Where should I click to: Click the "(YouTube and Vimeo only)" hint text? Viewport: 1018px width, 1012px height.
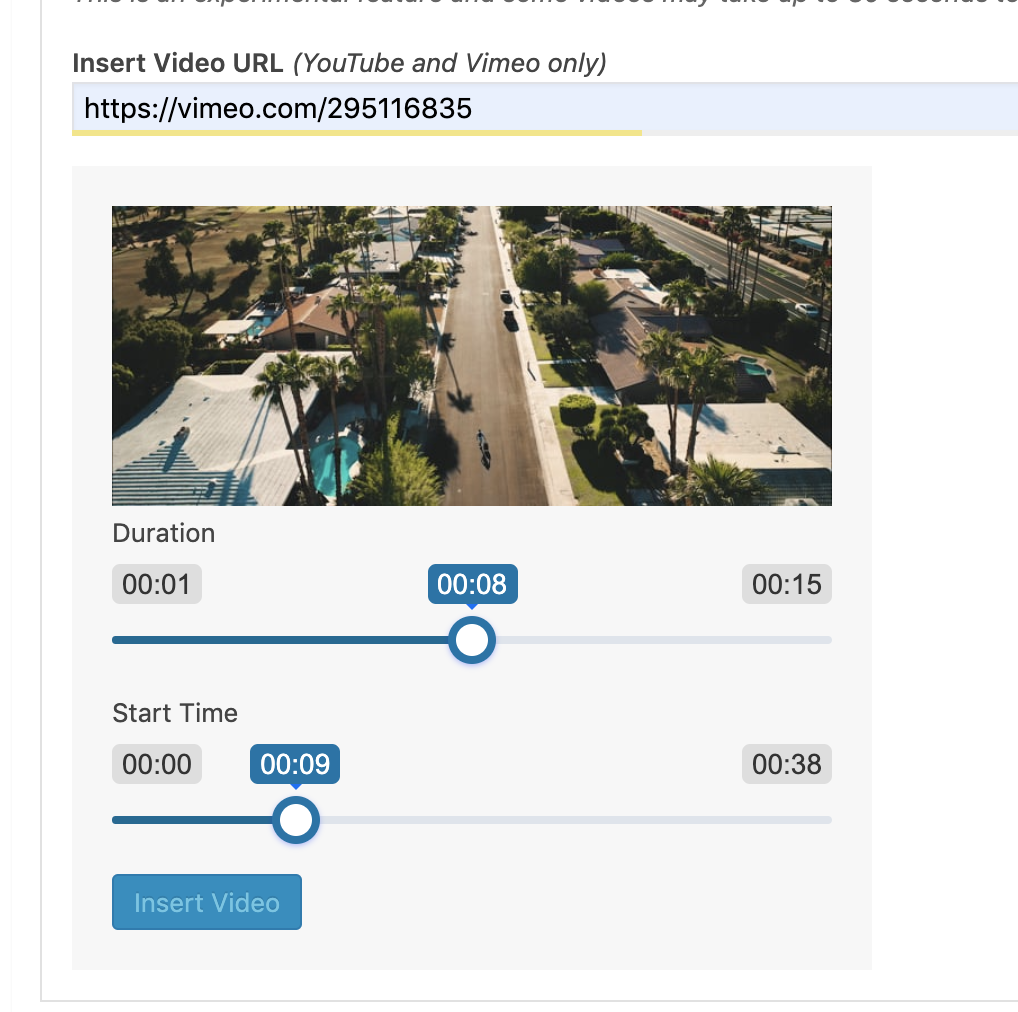pos(449,63)
